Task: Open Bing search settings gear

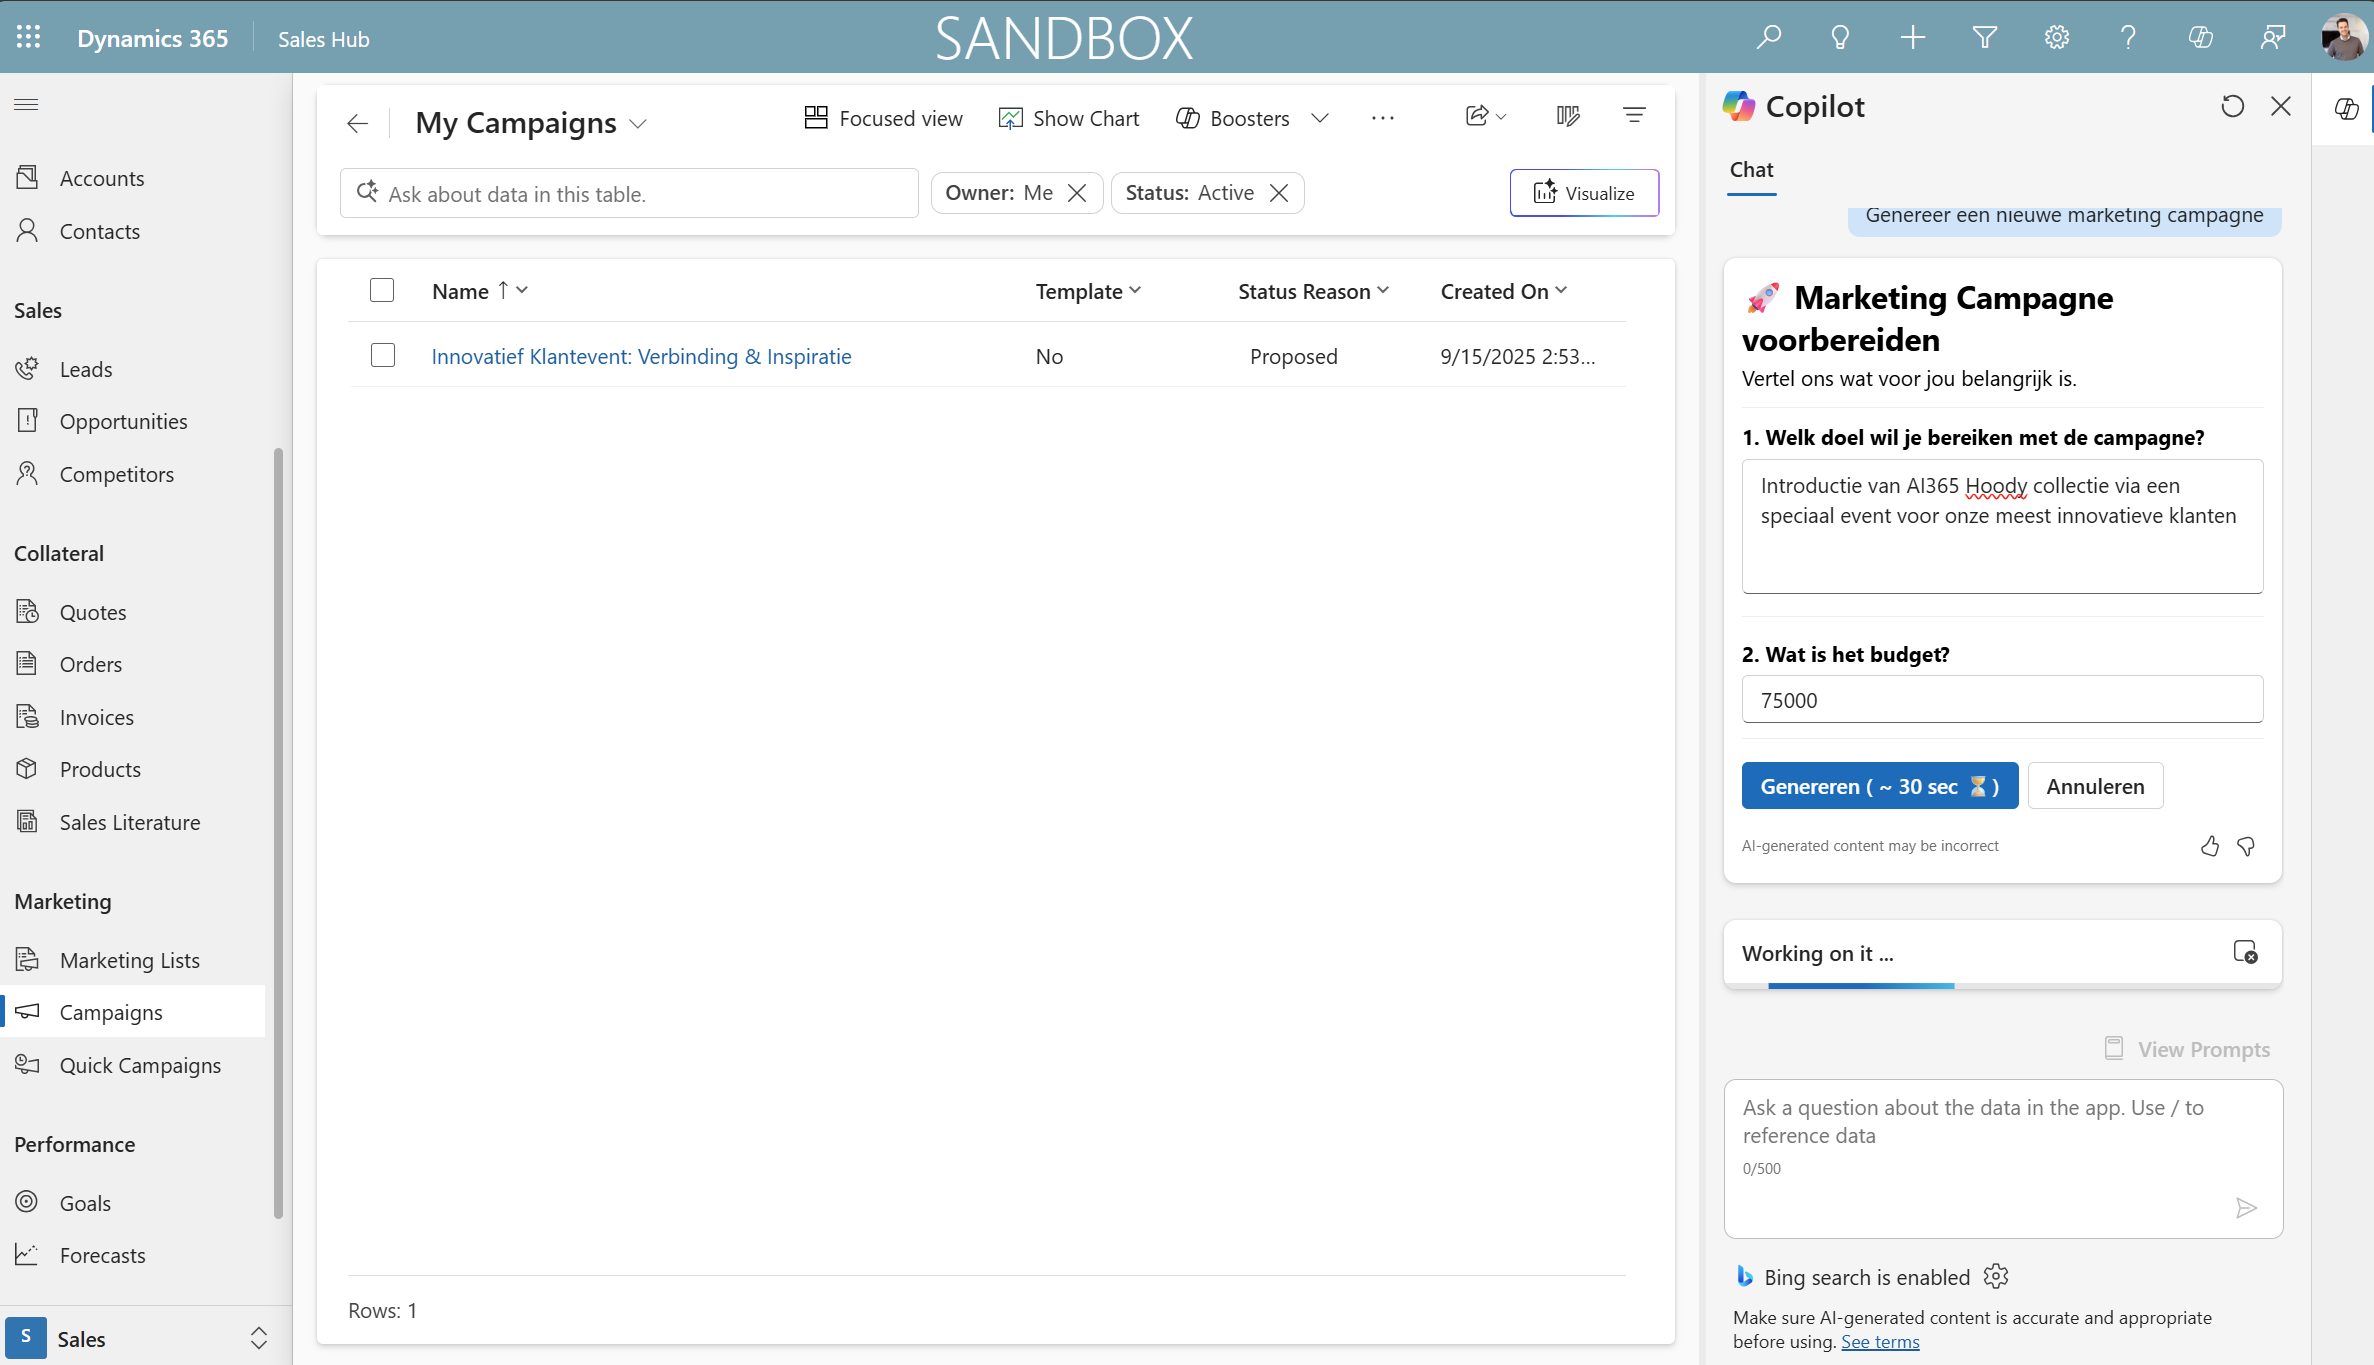Action: [x=1996, y=1276]
